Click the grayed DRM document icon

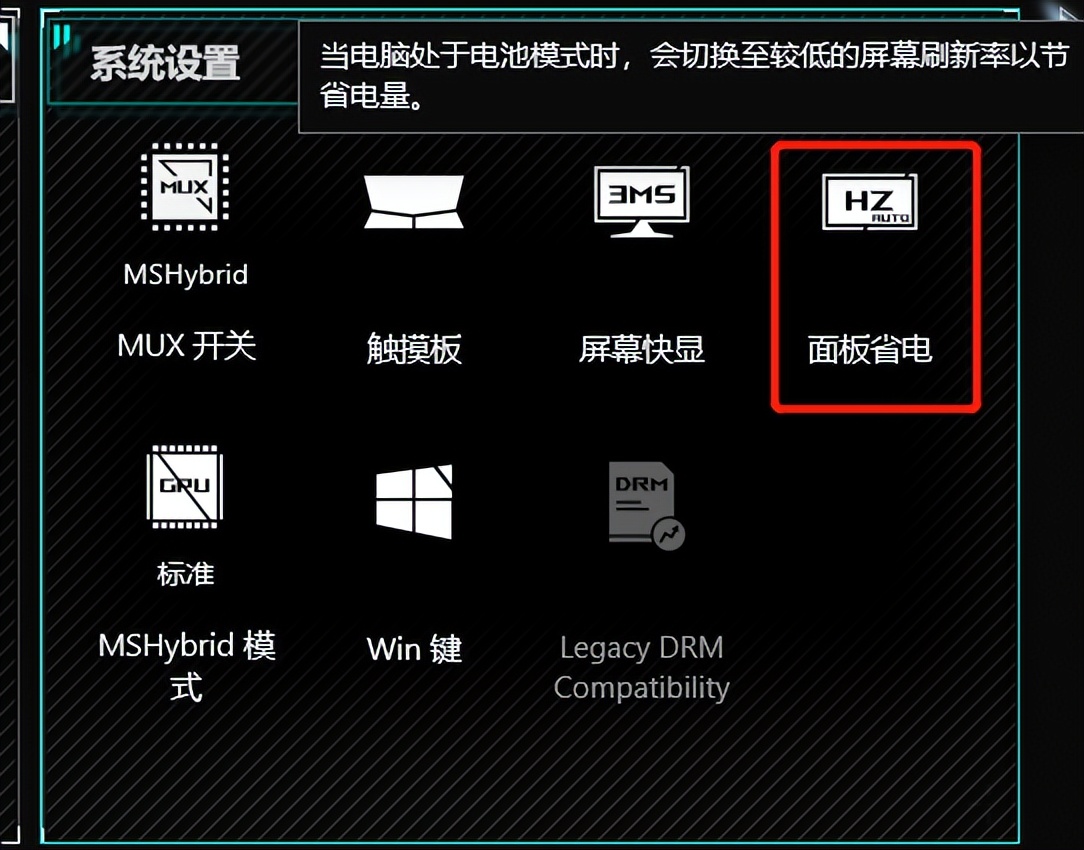pos(646,505)
